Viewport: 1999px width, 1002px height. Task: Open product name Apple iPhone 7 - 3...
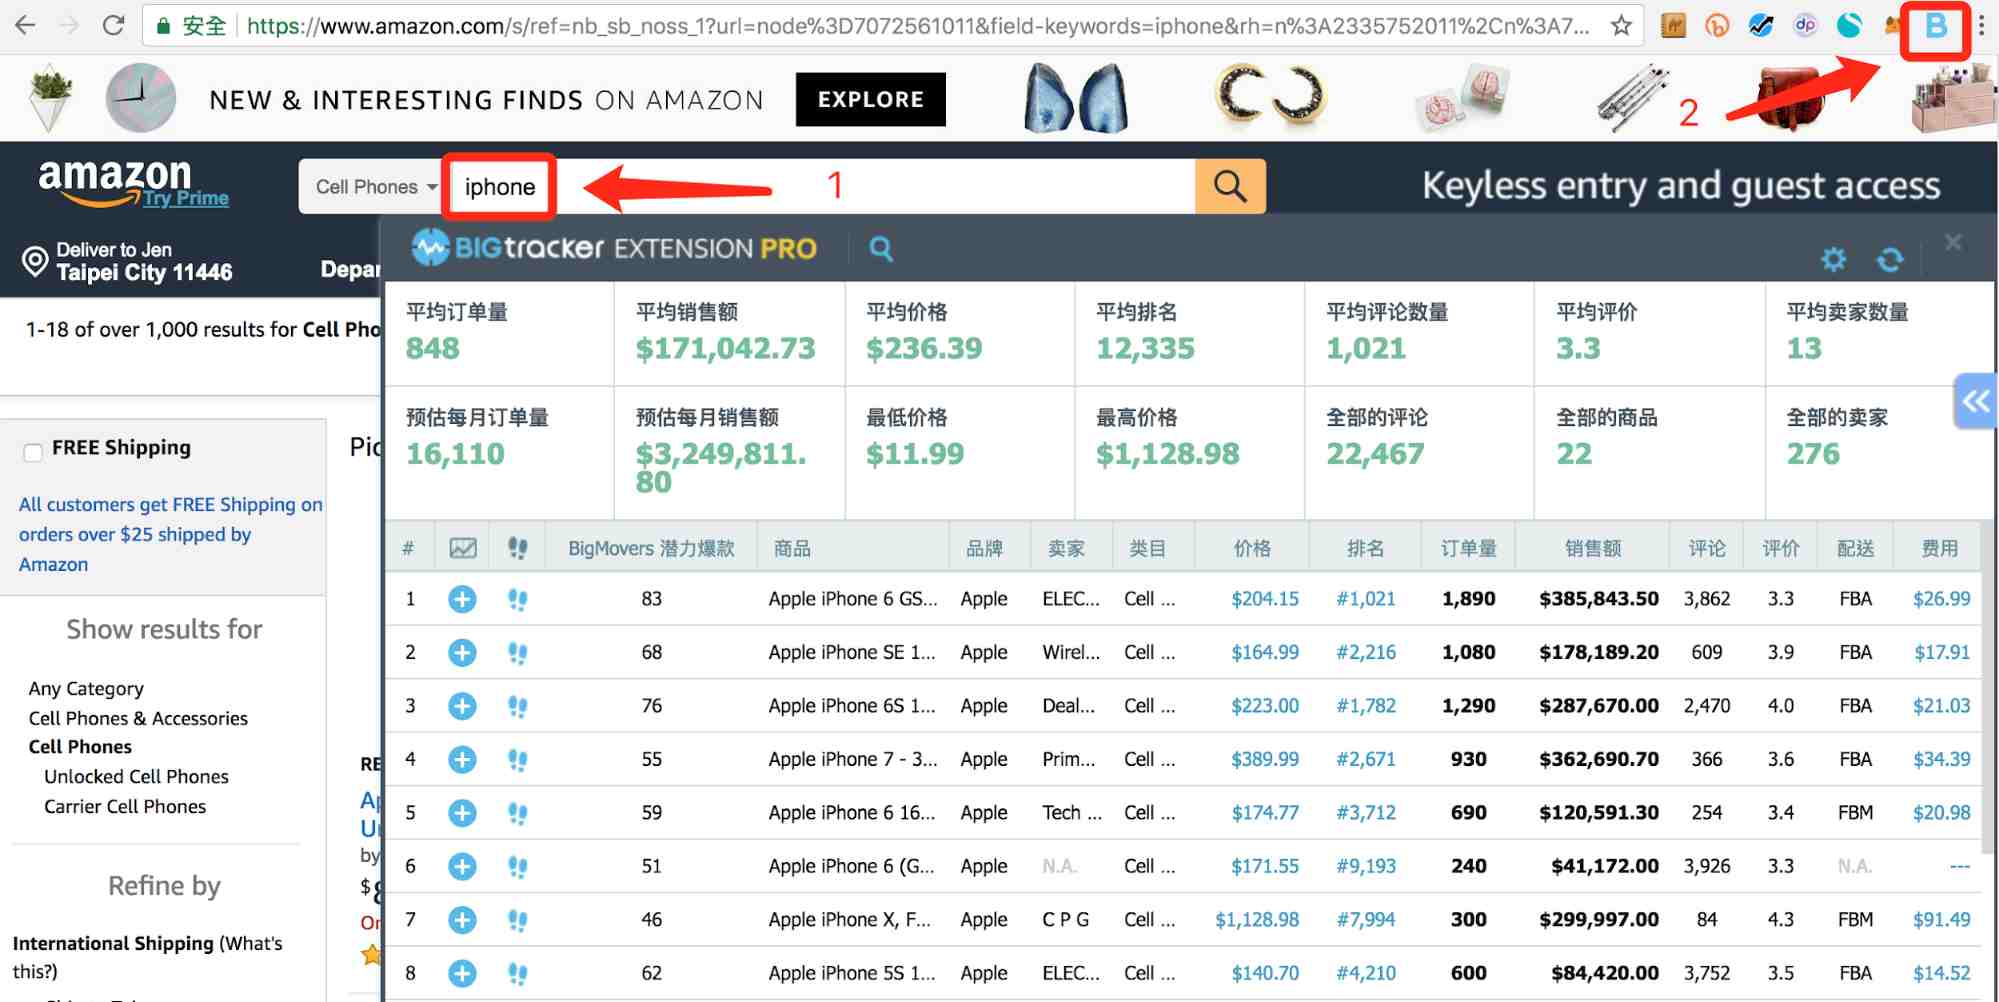852,760
